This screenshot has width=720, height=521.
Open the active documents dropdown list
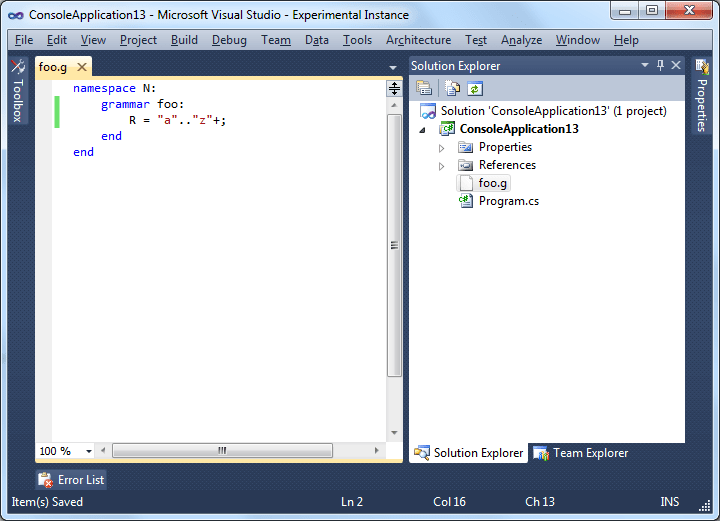[x=393, y=67]
